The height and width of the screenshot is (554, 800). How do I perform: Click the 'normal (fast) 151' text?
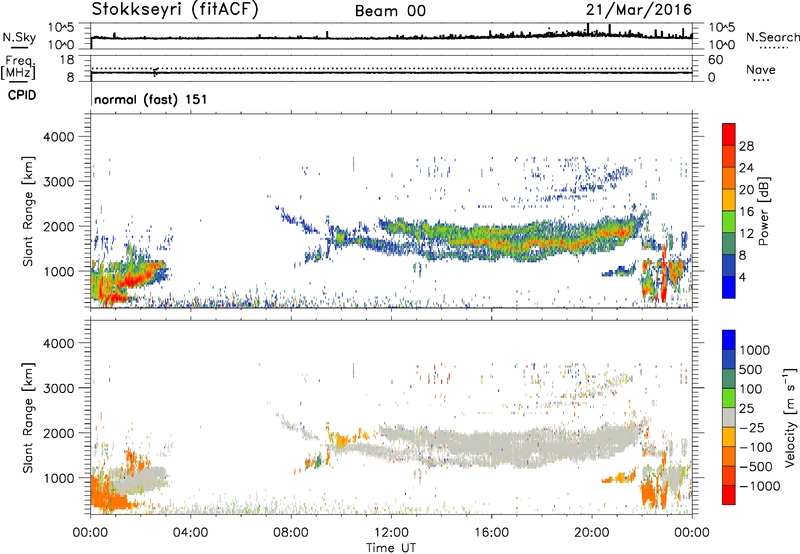coord(151,99)
